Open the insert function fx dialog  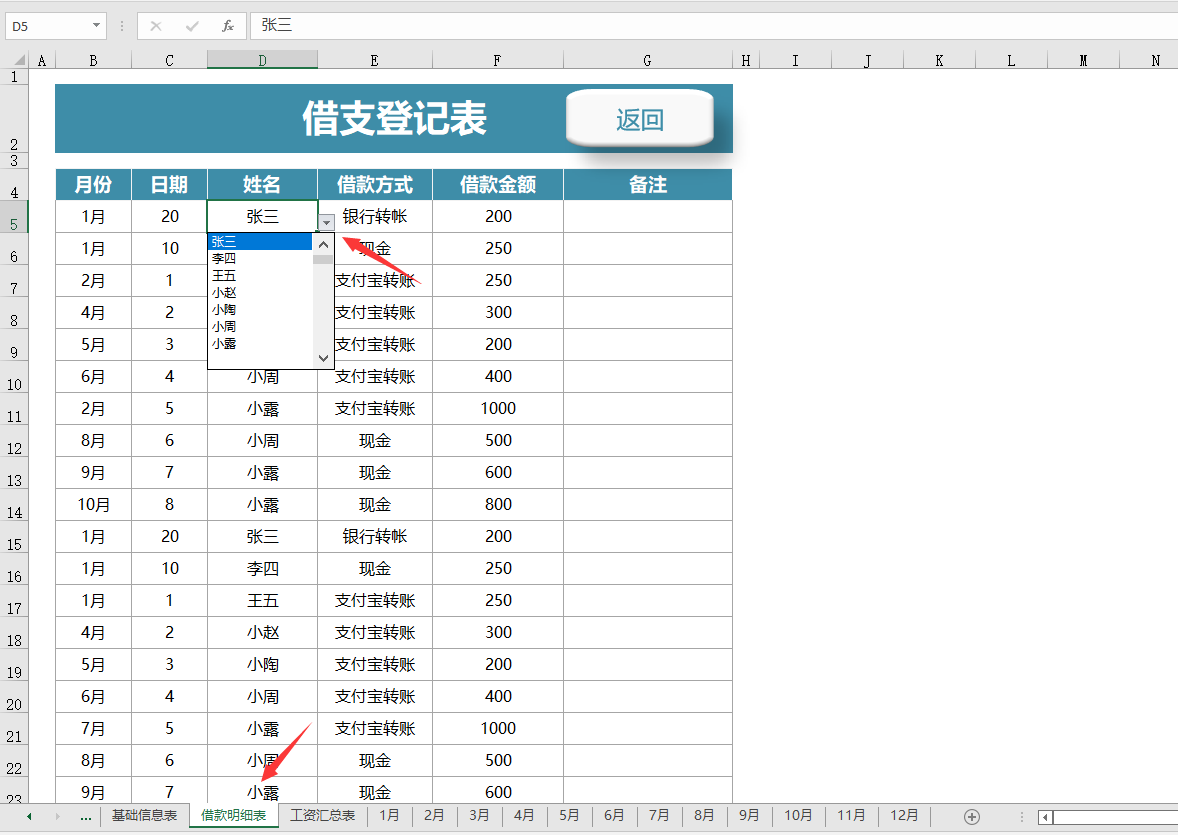pos(228,26)
